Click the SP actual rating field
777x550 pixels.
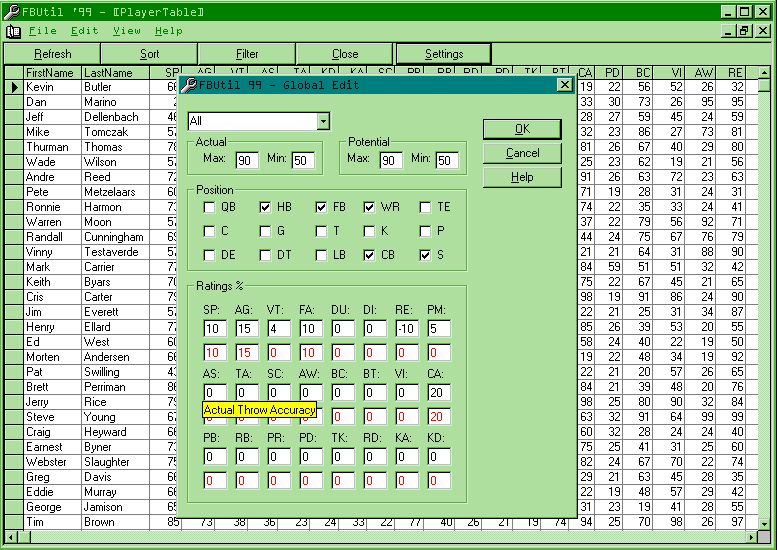[x=215, y=329]
